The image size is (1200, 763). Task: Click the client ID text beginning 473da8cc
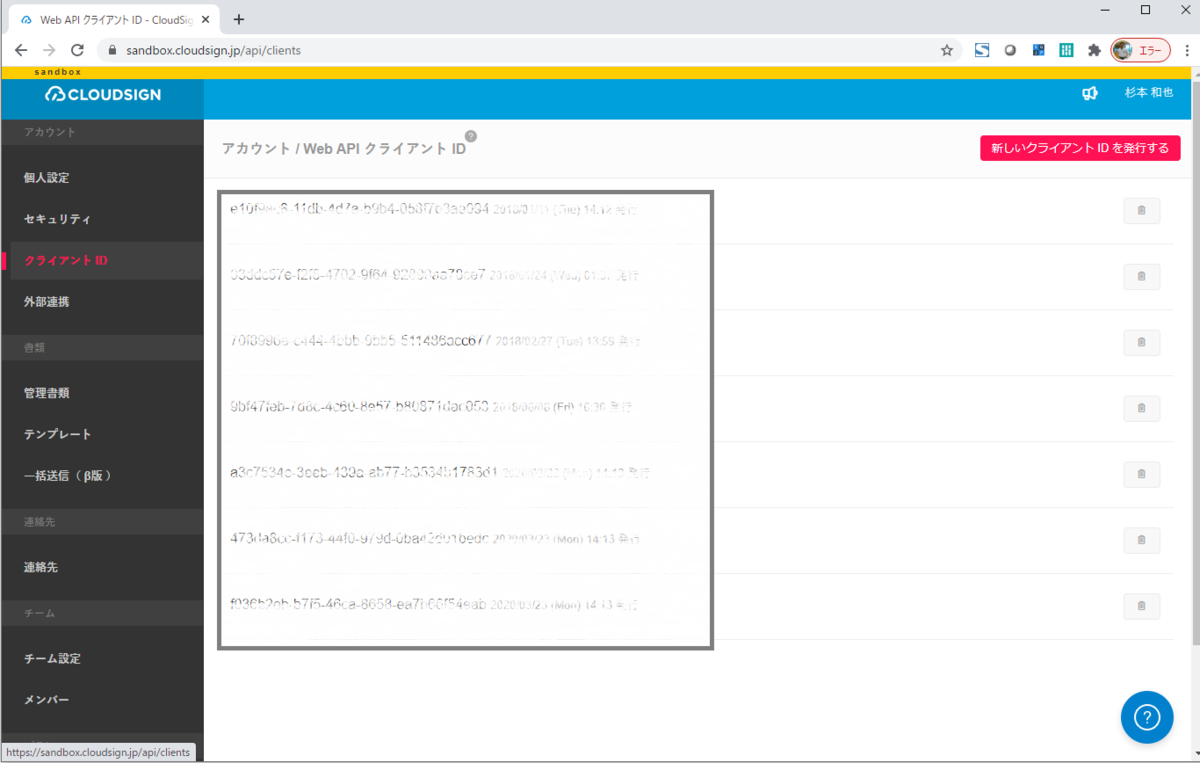pyautogui.click(x=359, y=538)
